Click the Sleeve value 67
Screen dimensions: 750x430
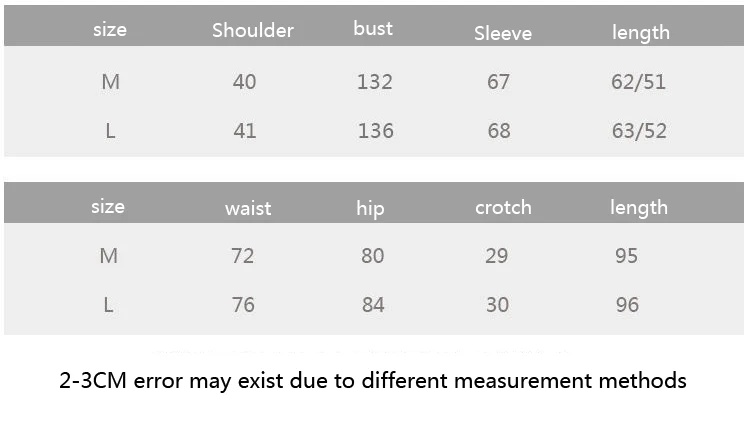coord(498,82)
